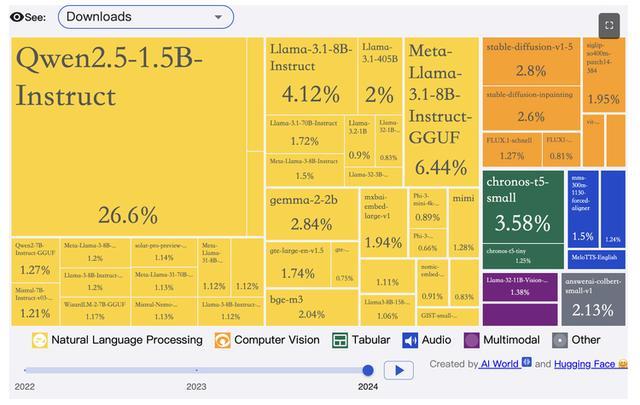
Task: Click the Multimodal purple legend icon
Action: [x=472, y=340]
